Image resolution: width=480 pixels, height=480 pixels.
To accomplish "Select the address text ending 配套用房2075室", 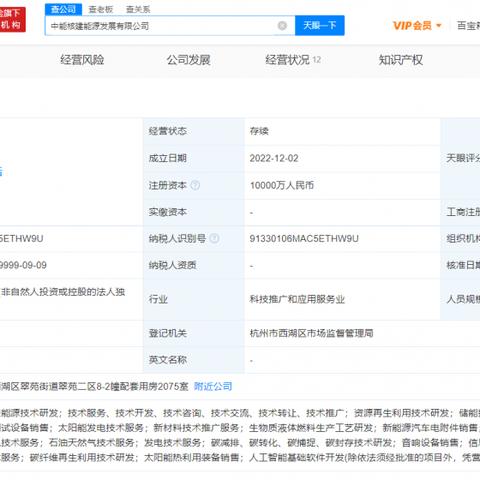I will click(x=94, y=386).
